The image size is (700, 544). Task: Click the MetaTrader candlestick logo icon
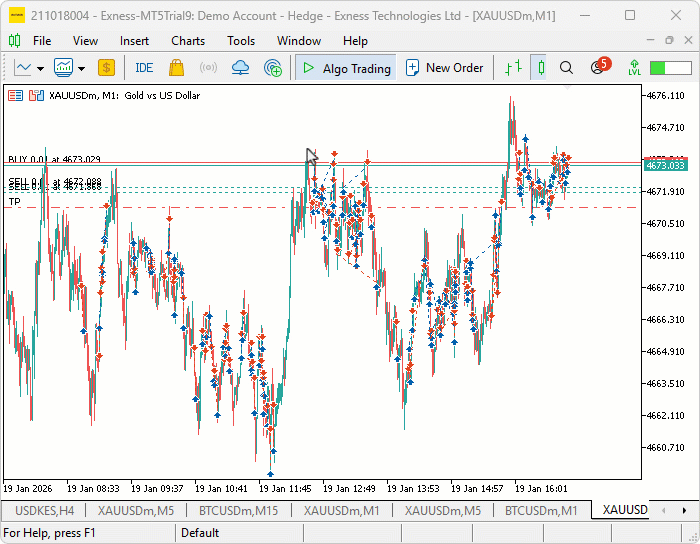click(14, 41)
